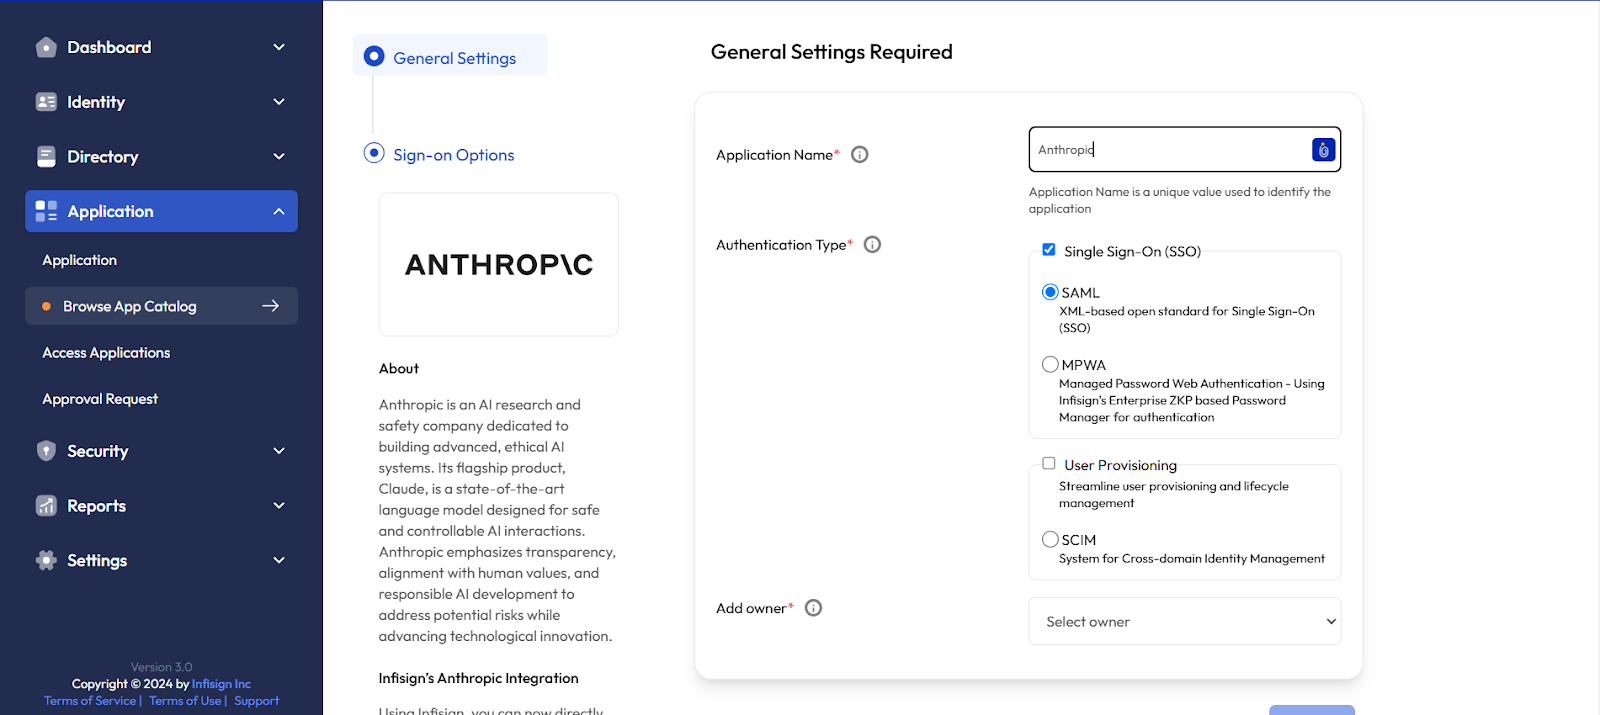Click the Authentication Type info icon
This screenshot has width=1600, height=715.
pos(872,244)
